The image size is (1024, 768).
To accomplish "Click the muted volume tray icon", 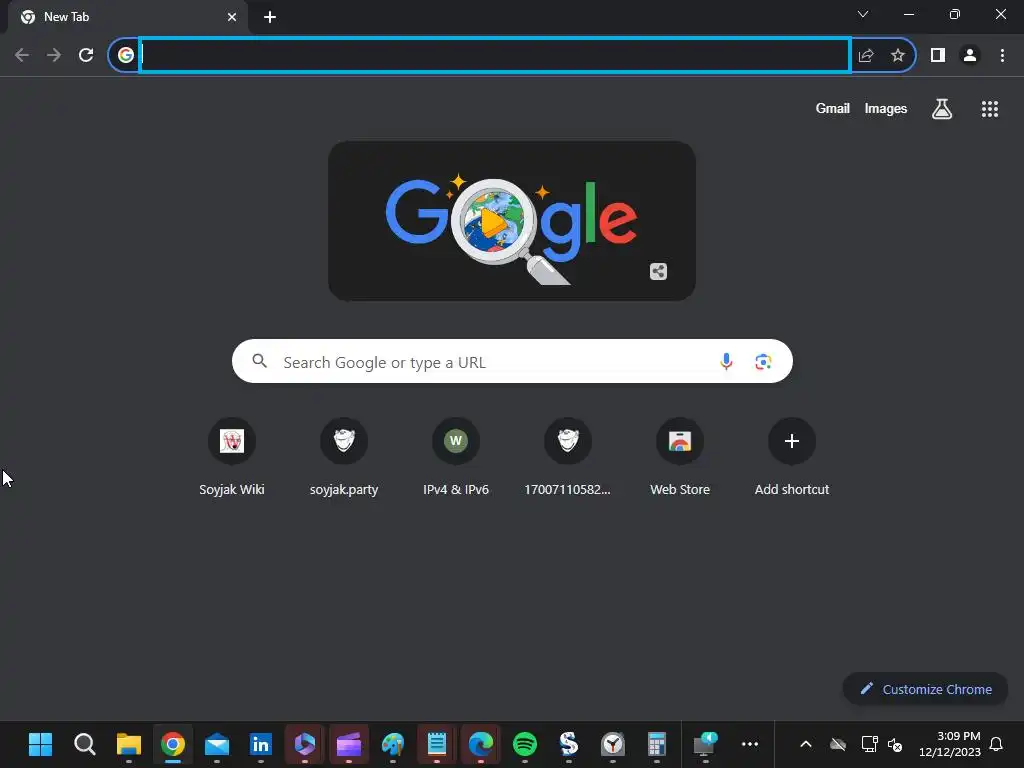I will click(895, 744).
